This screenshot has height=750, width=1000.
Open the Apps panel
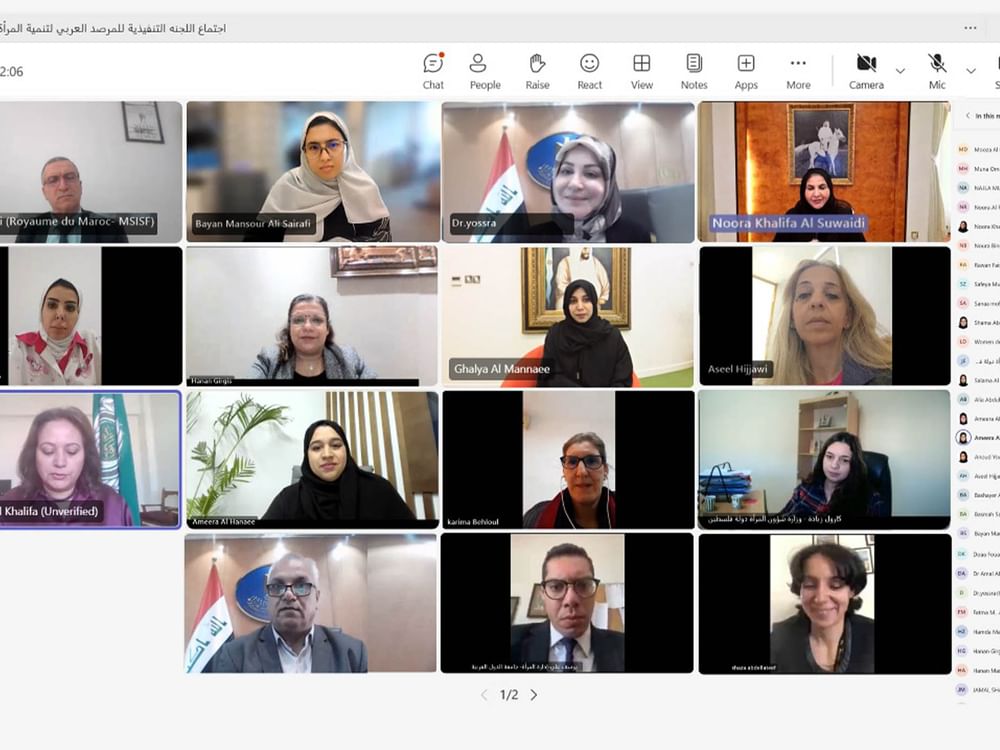tap(745, 70)
